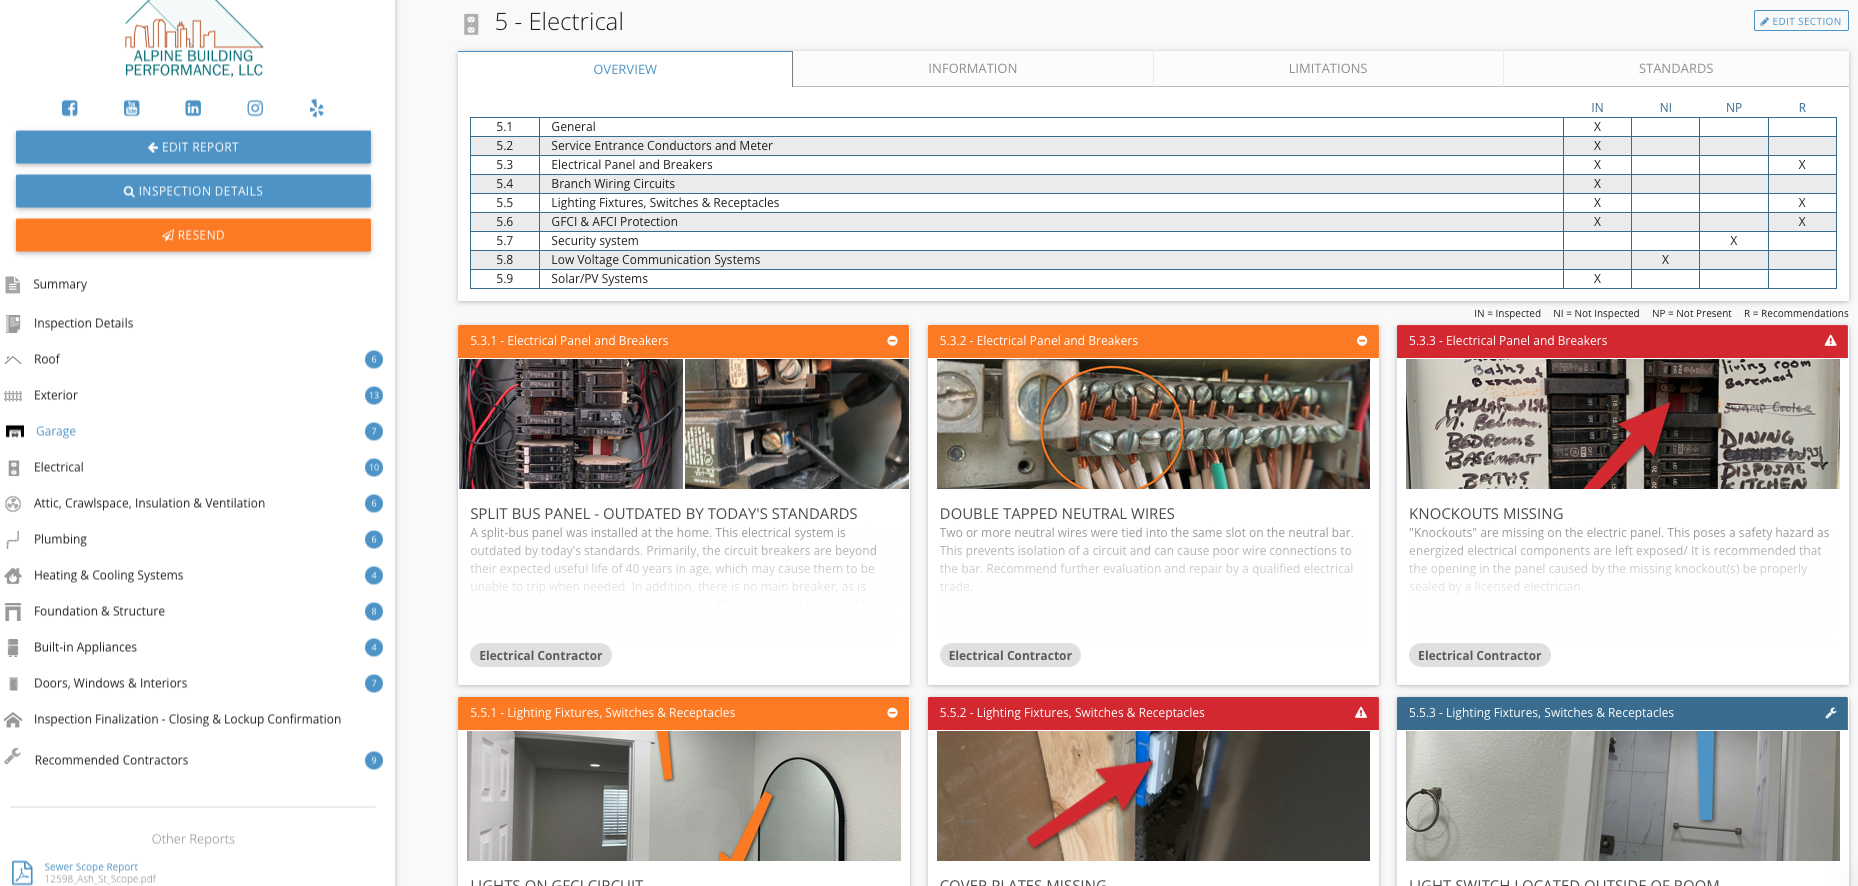Open the Facebook social icon
The height and width of the screenshot is (886, 1858).
(70, 108)
